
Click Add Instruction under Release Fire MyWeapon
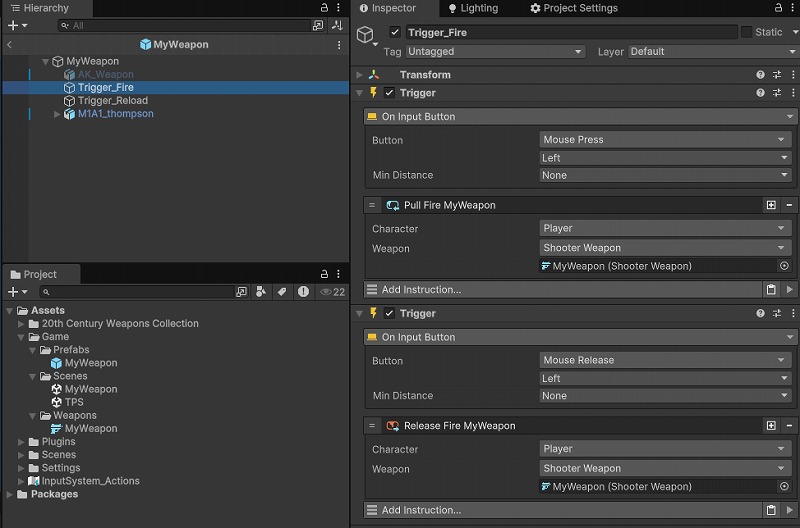pos(563,510)
